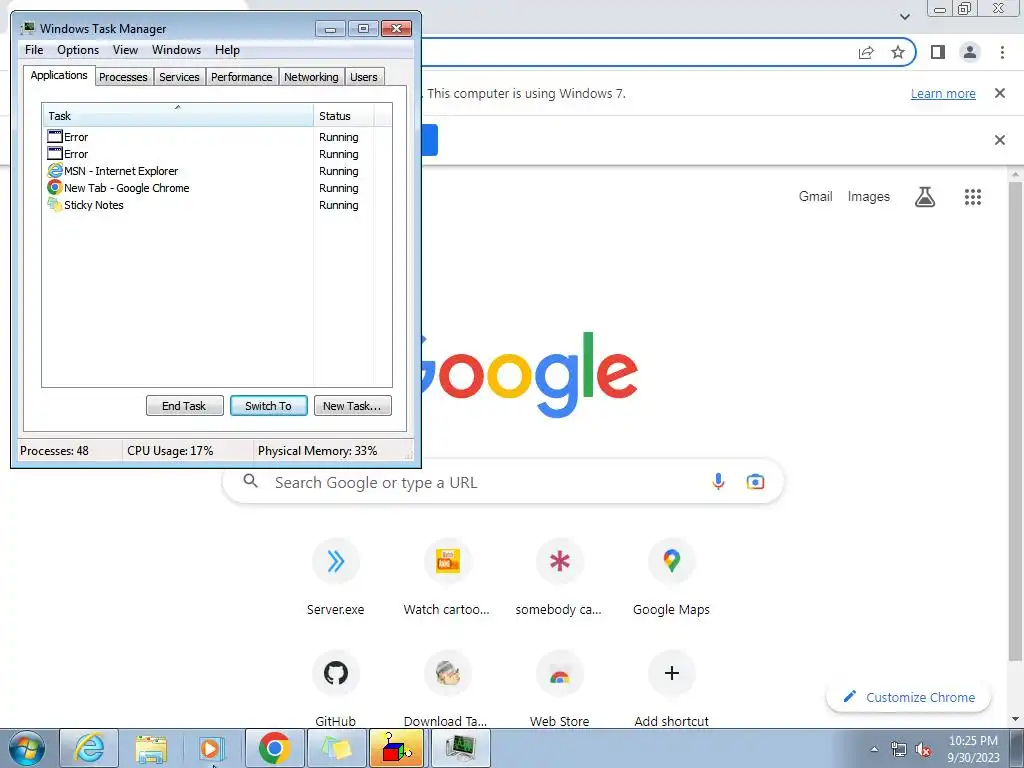This screenshot has height=768, width=1024.
Task: Show hidden tray icons arrow
Action: coord(874,750)
